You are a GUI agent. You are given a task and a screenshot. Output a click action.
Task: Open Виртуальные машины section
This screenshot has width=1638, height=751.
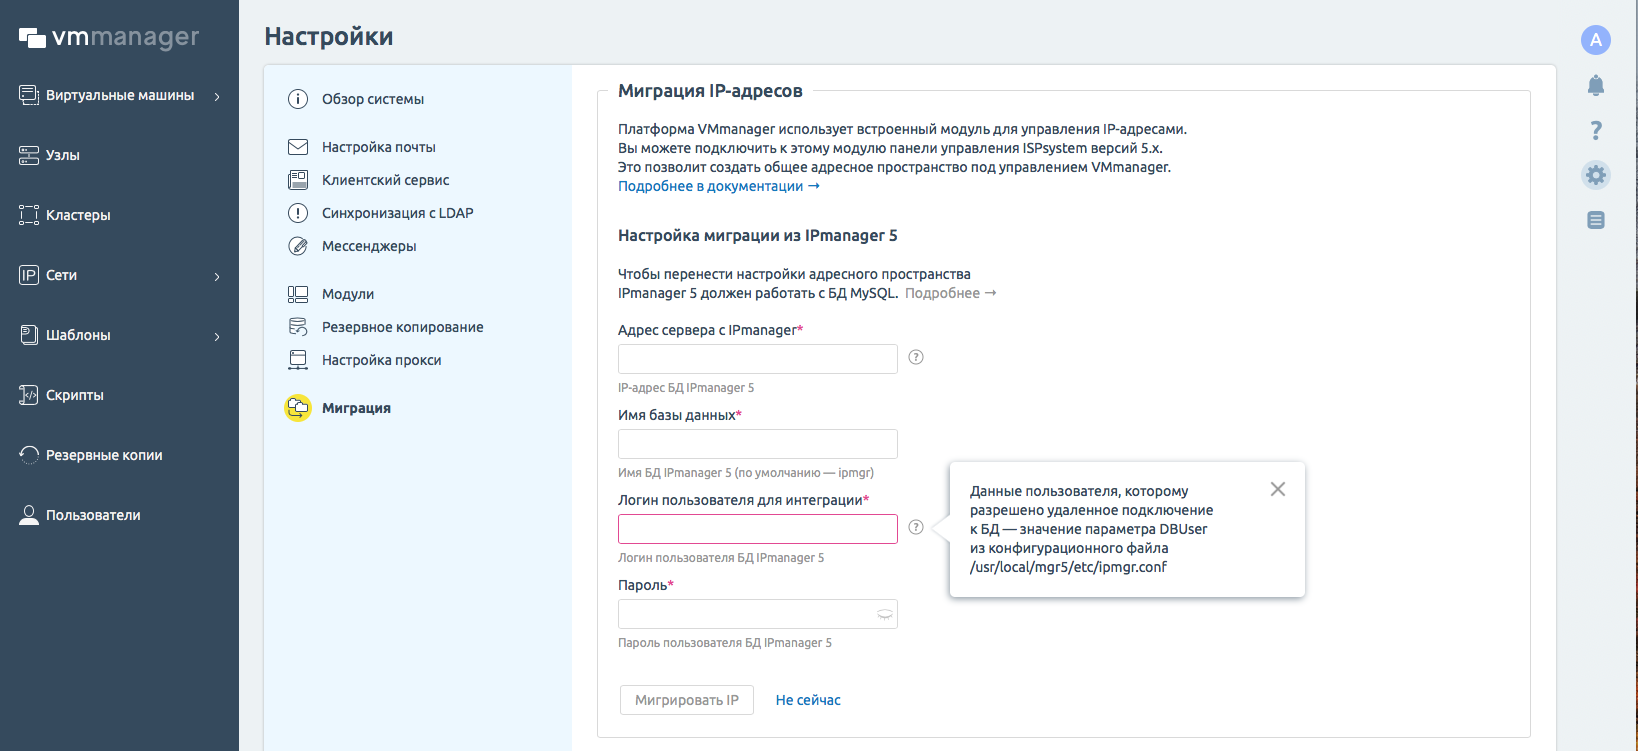(119, 95)
